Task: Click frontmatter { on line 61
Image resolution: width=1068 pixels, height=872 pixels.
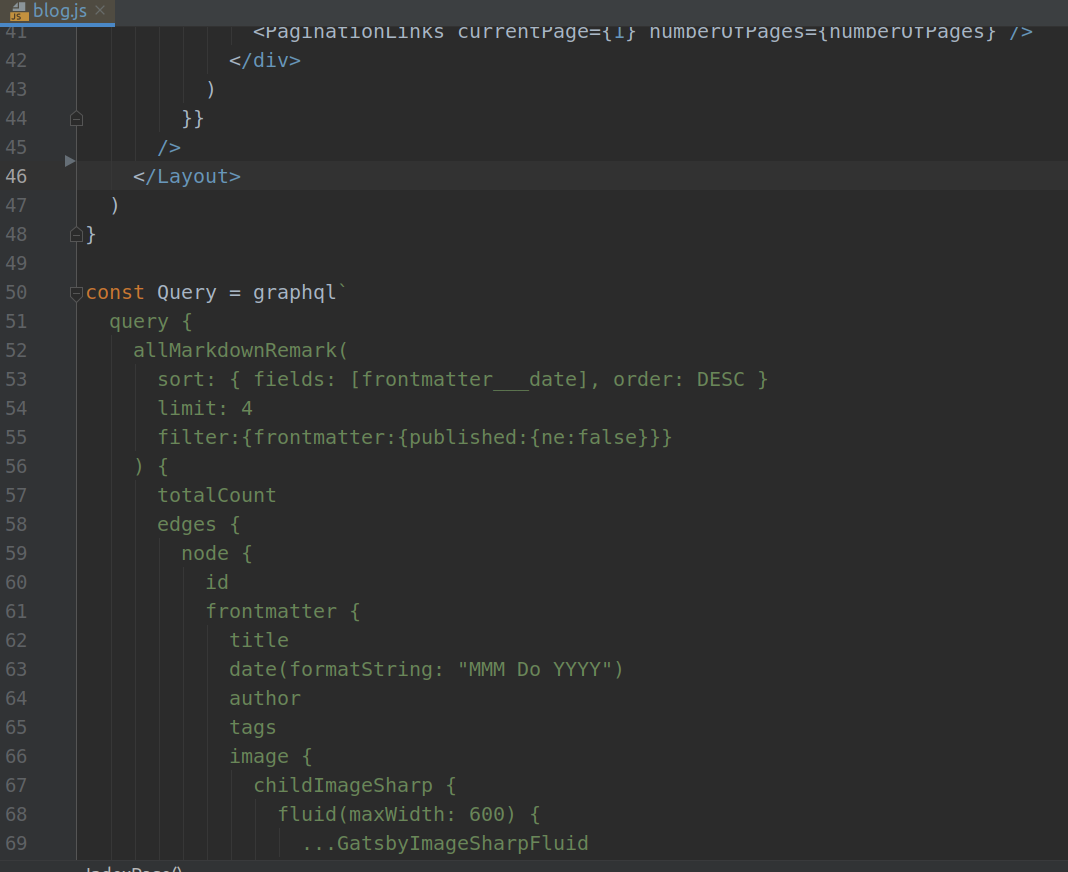Action: click(x=283, y=611)
